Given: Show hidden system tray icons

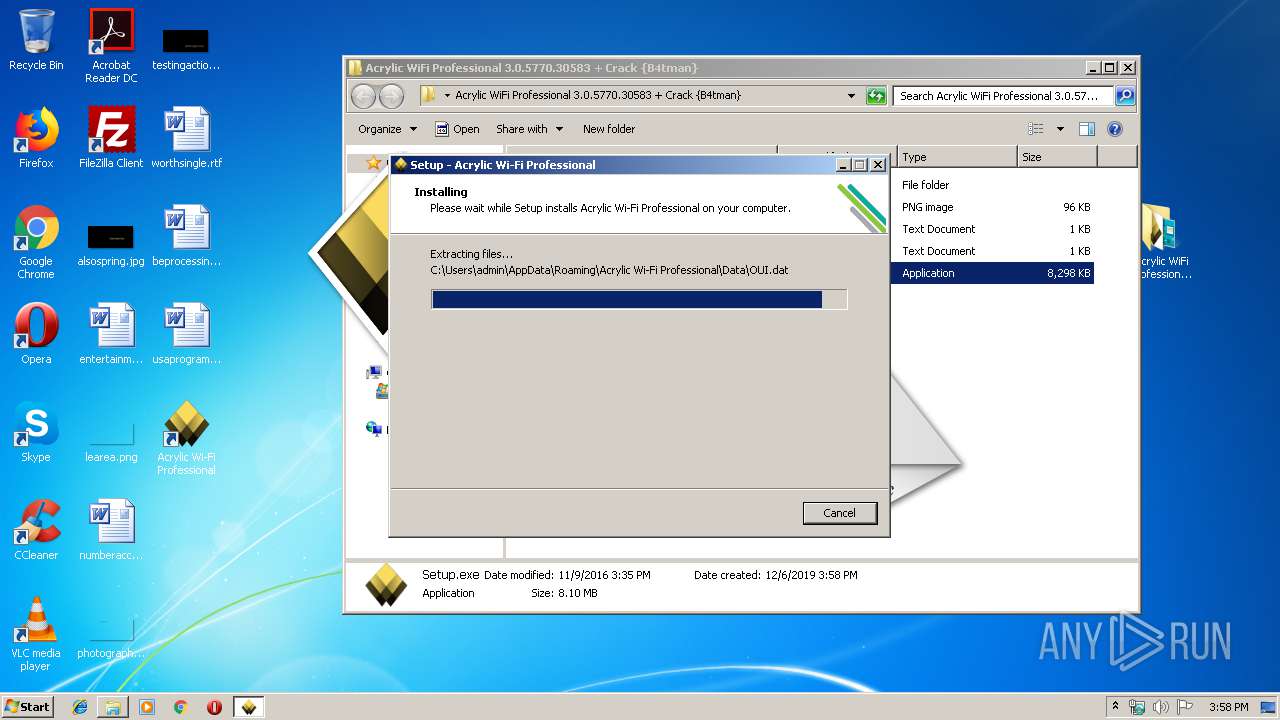Looking at the screenshot, I should click(1115, 707).
